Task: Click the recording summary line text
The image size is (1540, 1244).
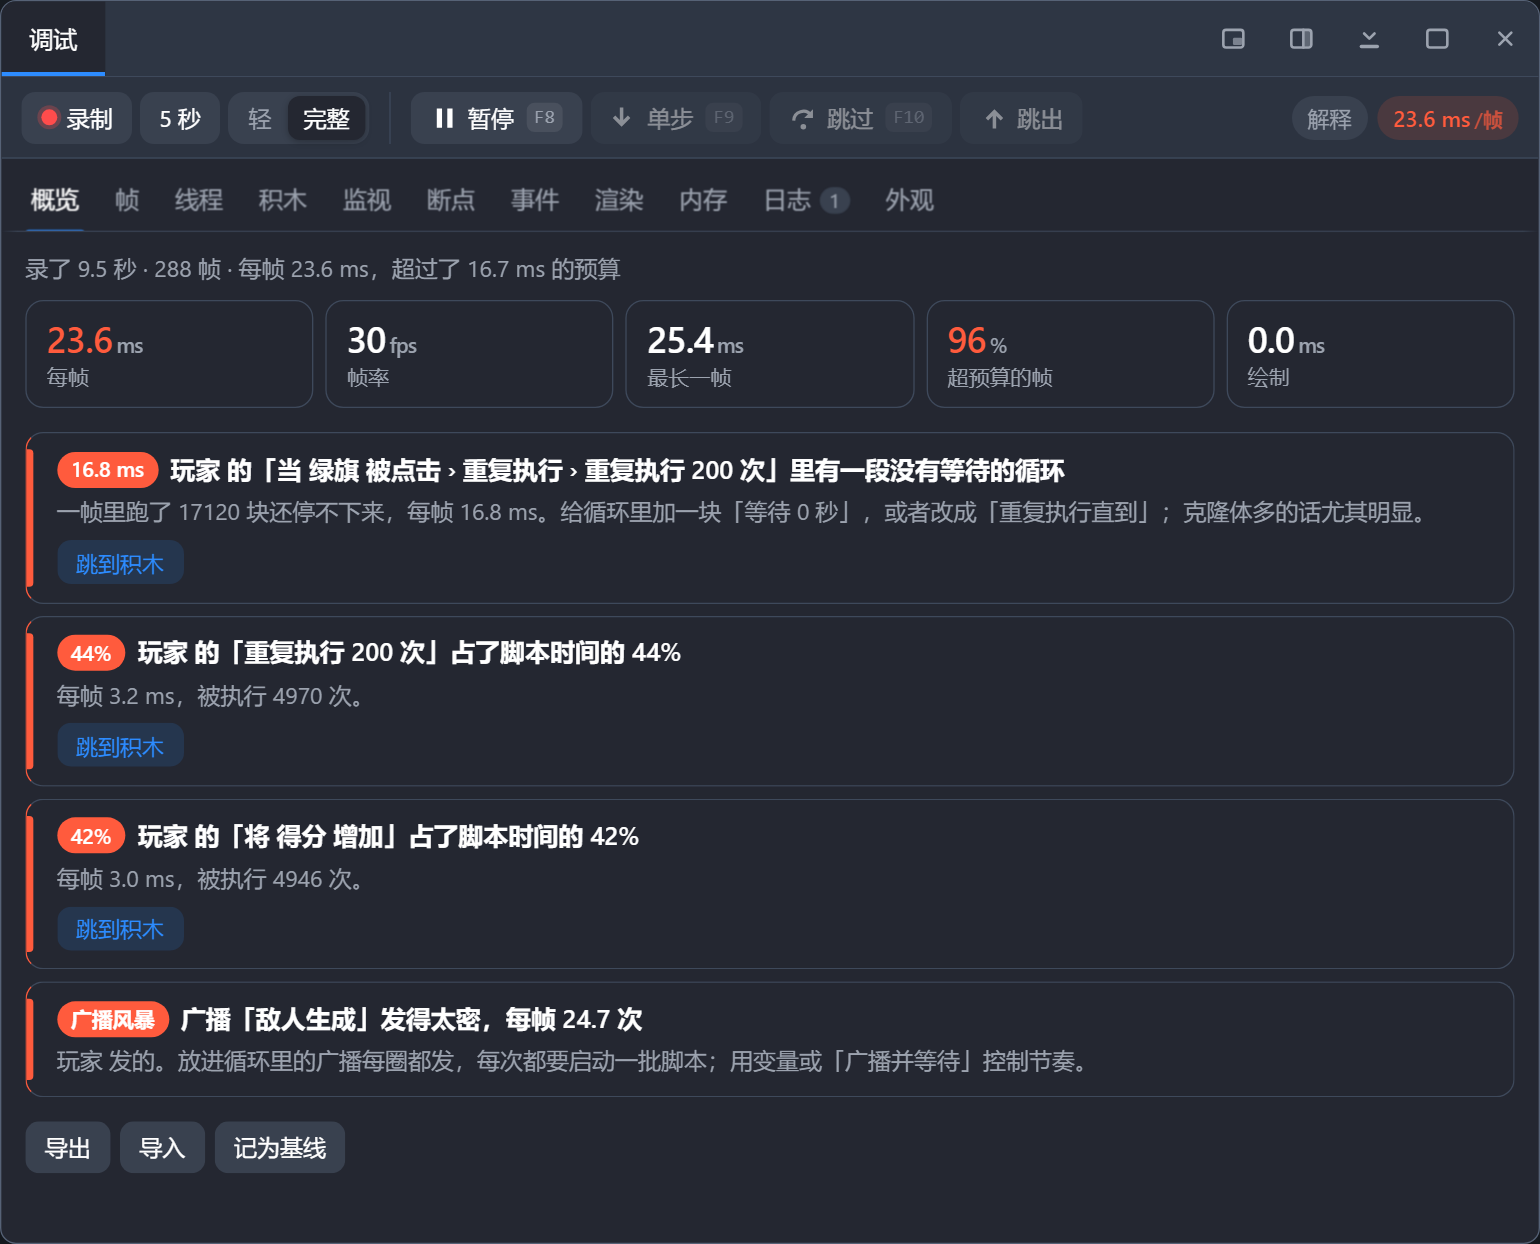Action: coord(323,269)
